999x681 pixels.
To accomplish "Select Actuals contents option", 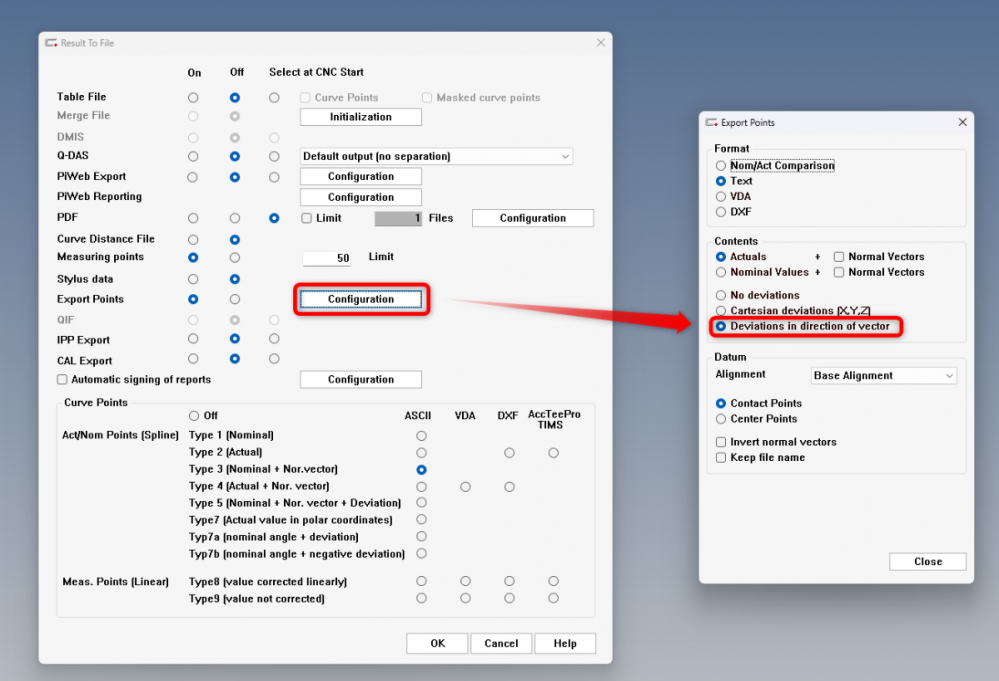I will (721, 257).
